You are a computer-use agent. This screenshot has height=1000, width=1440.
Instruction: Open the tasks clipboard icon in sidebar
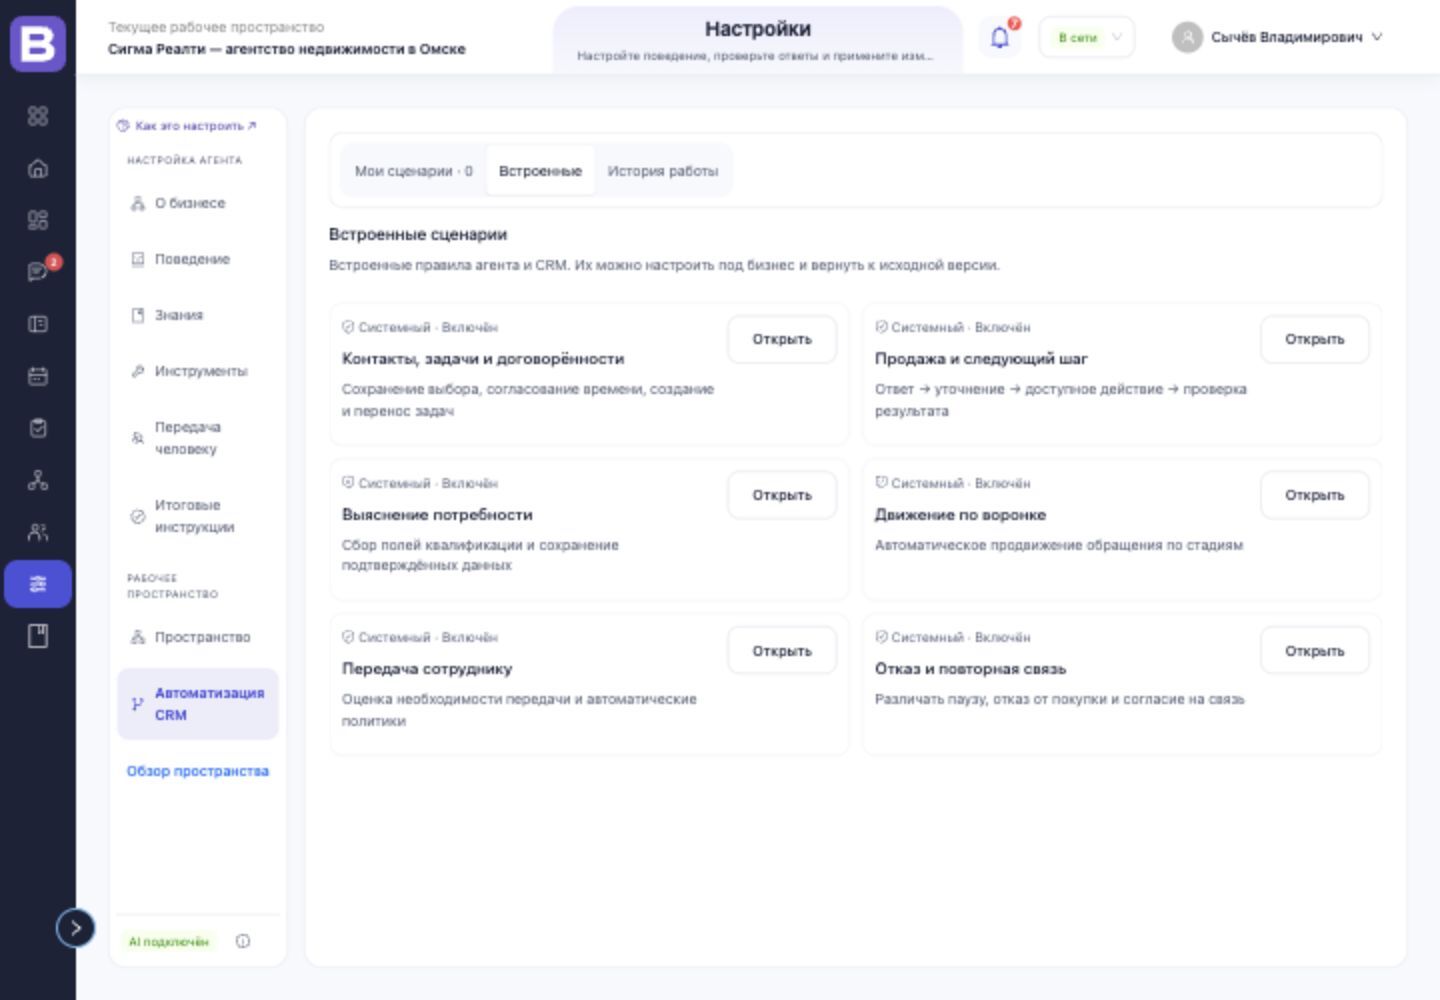point(38,428)
